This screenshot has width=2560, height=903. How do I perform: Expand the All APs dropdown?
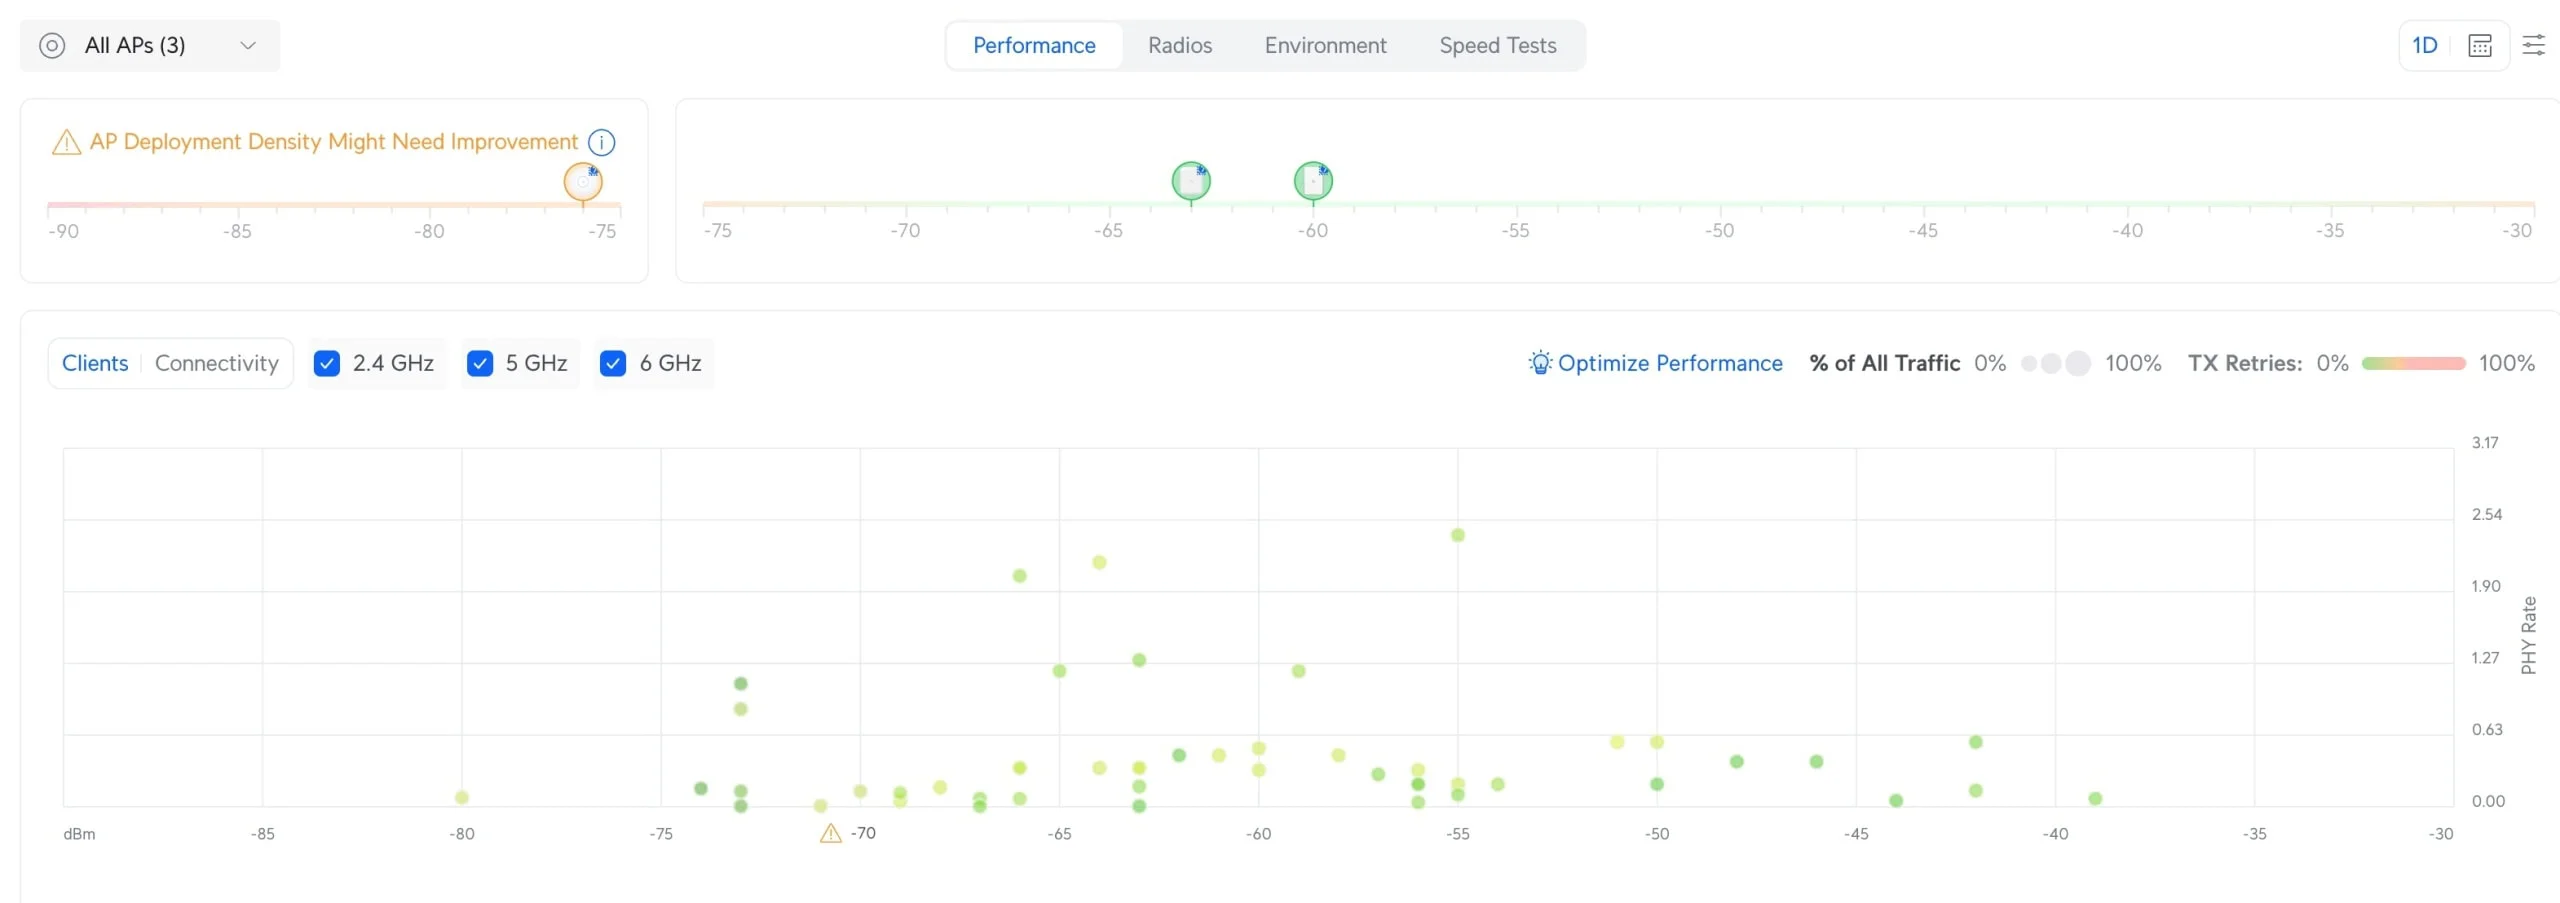pos(249,45)
